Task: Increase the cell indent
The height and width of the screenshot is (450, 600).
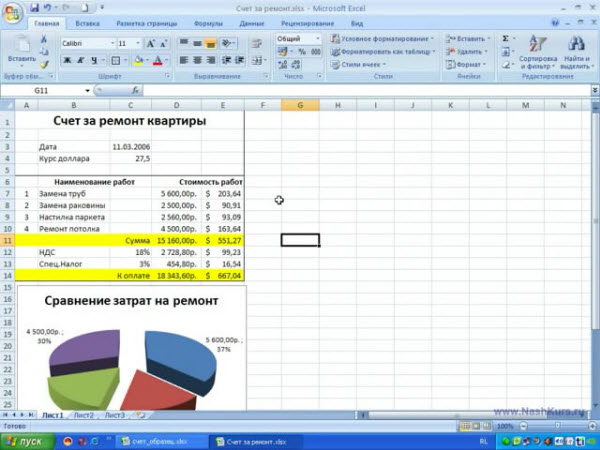Action: pos(240,60)
